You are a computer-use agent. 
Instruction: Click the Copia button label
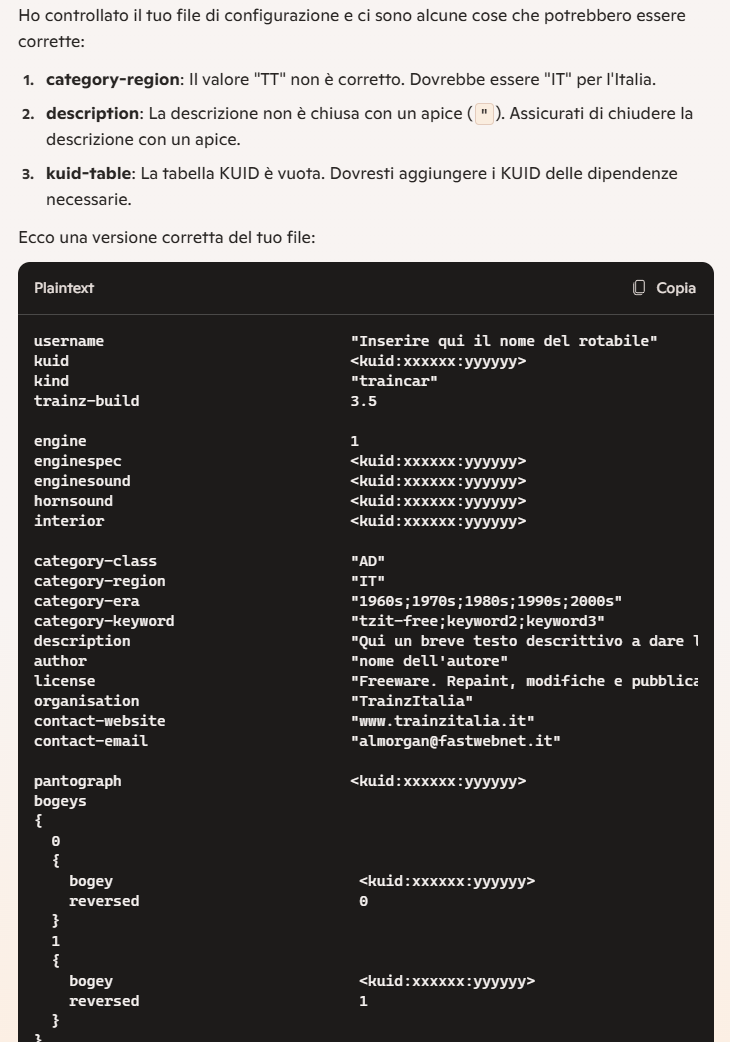(676, 288)
